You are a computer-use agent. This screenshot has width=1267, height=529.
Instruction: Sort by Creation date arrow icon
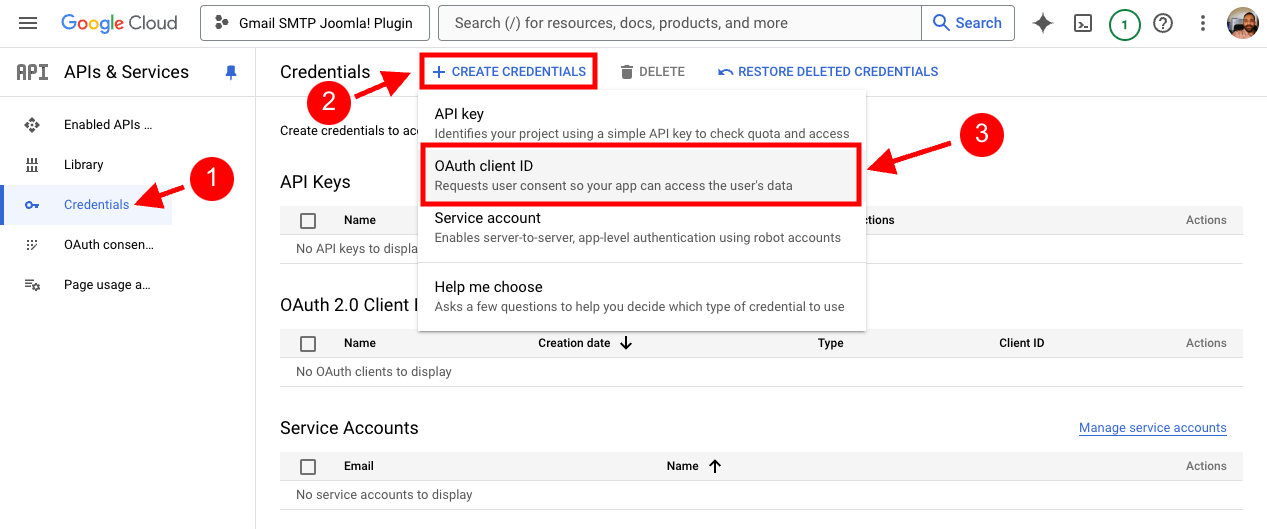(626, 343)
